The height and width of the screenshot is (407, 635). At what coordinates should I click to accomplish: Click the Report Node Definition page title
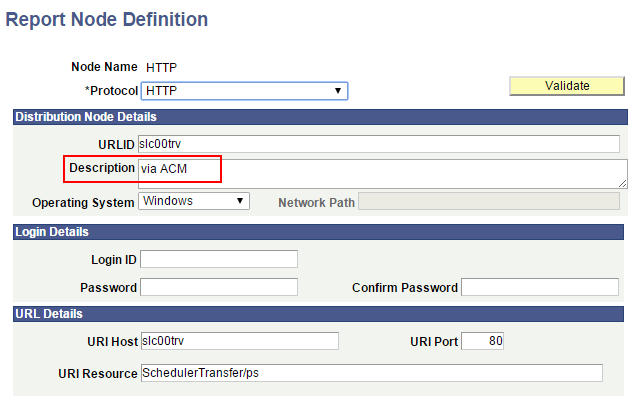(107, 19)
